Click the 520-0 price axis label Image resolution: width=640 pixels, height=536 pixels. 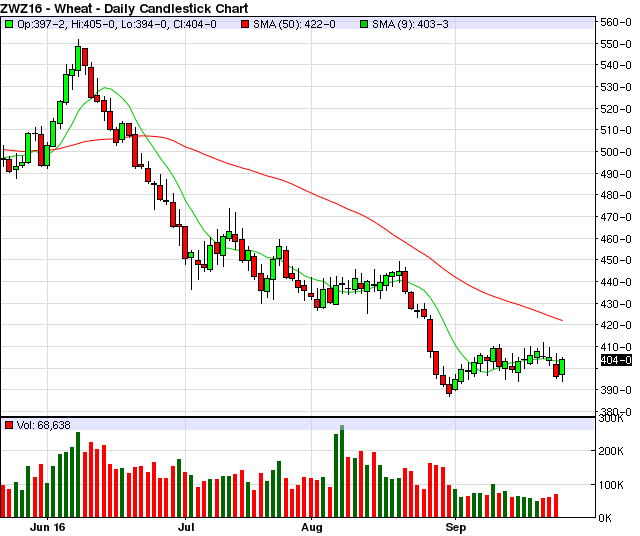pos(616,109)
